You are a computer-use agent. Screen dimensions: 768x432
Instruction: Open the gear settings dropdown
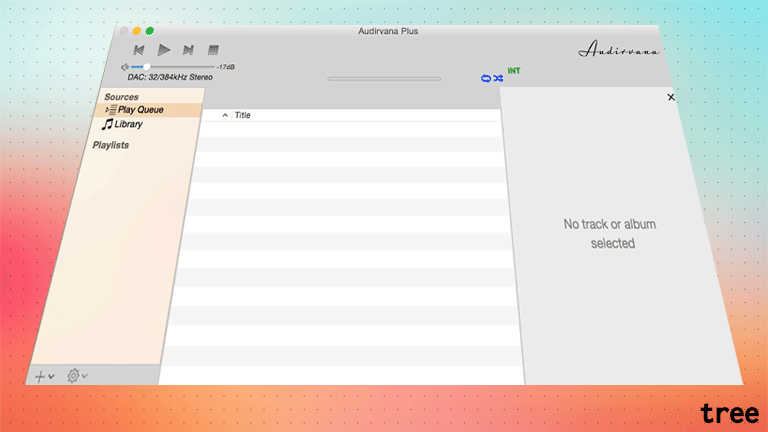pos(77,376)
